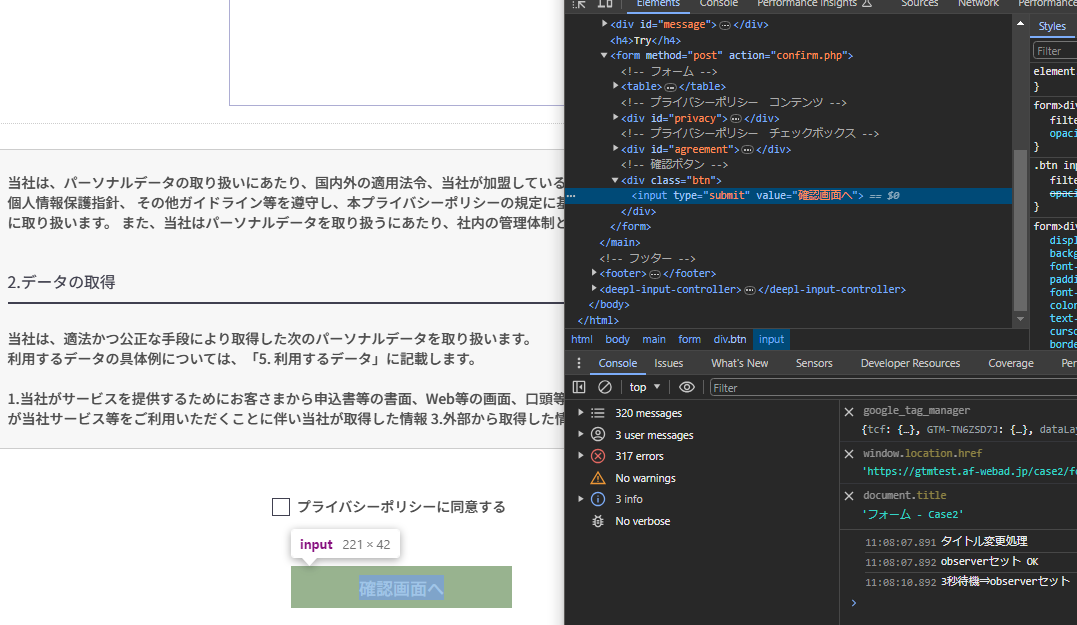Screen dimensions: 1077x625
Task: Switch to the Network tab
Action: click(978, 4)
